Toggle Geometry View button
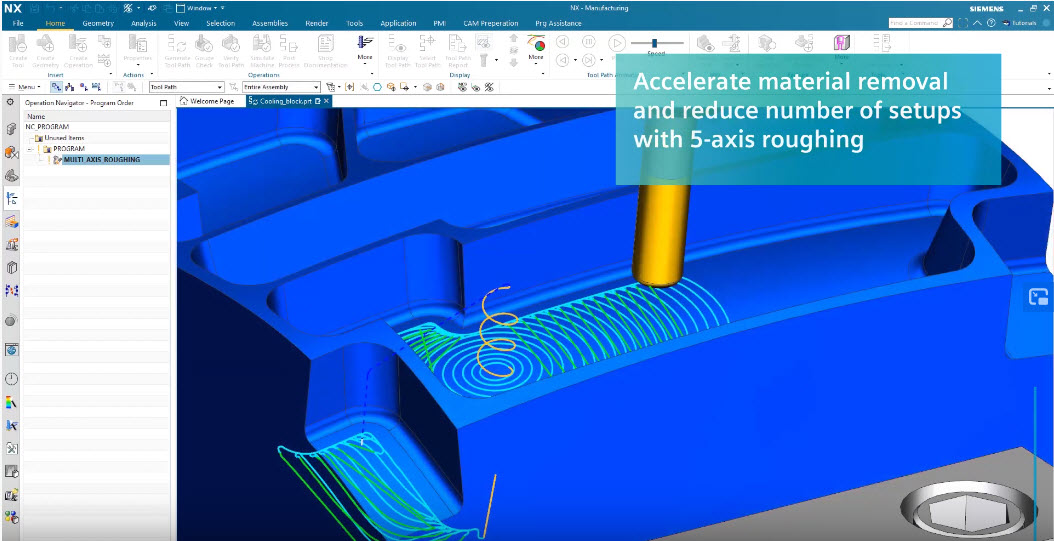1054x541 pixels. tap(83, 87)
